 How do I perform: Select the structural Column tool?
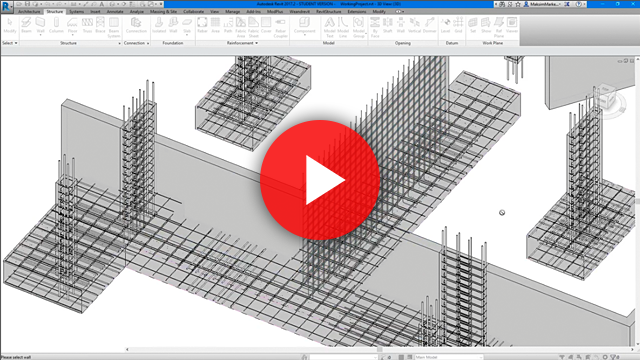pyautogui.click(x=56, y=25)
